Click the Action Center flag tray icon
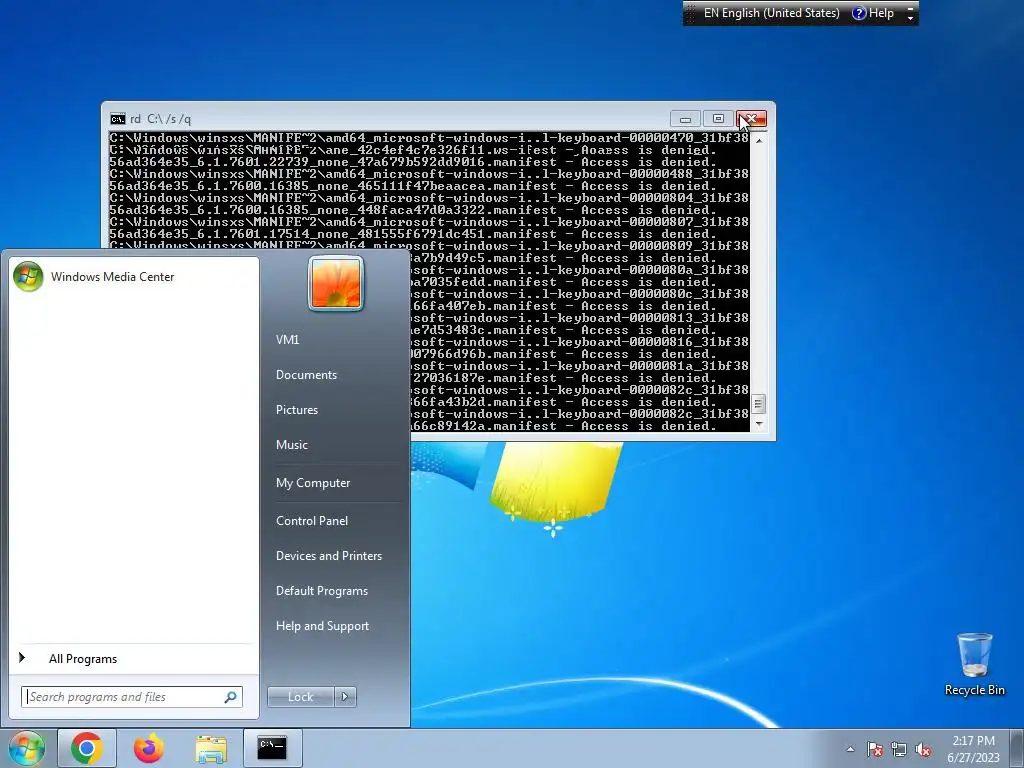Viewport: 1024px width, 768px height. coord(875,749)
